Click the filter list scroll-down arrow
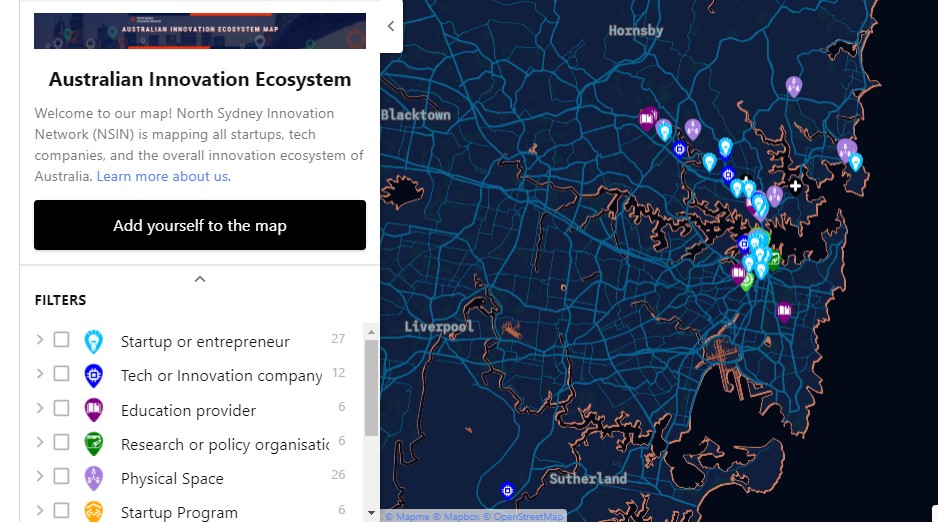The height and width of the screenshot is (524, 938). [x=371, y=513]
